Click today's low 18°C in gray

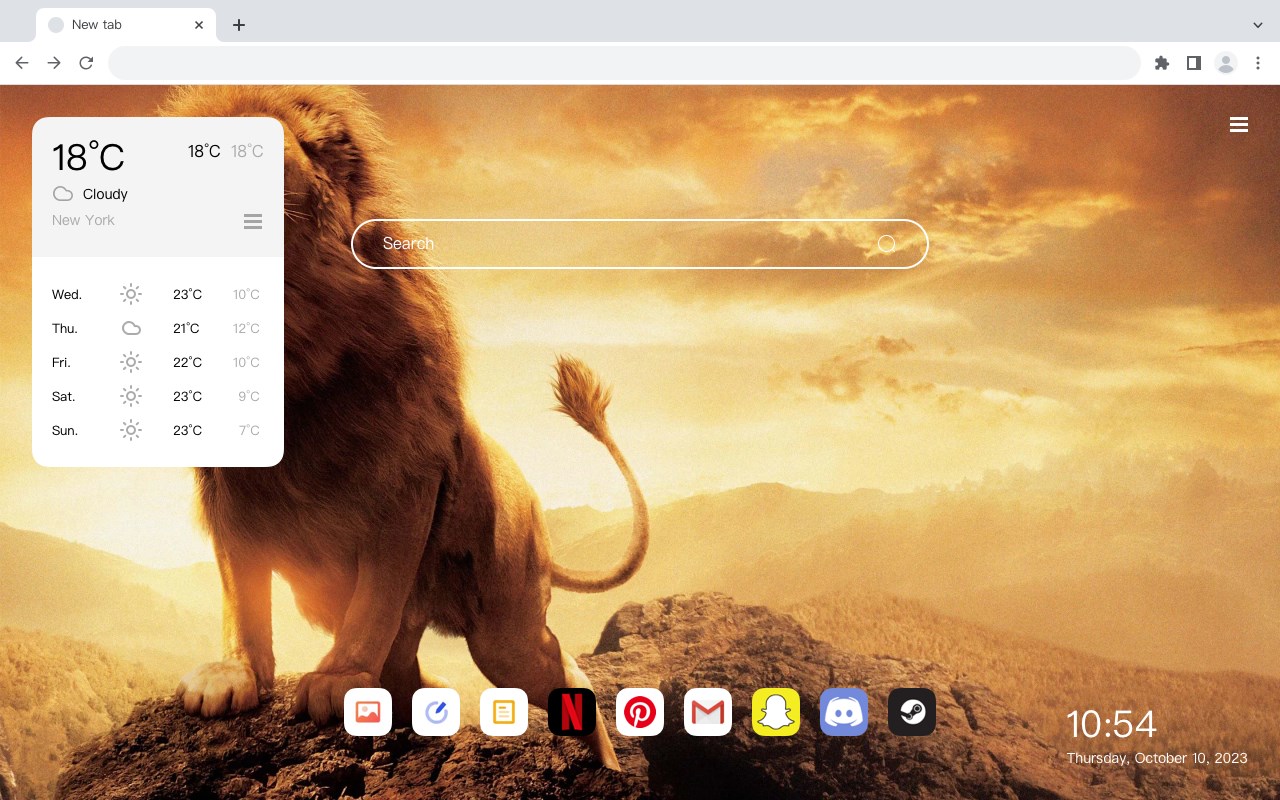pos(247,151)
